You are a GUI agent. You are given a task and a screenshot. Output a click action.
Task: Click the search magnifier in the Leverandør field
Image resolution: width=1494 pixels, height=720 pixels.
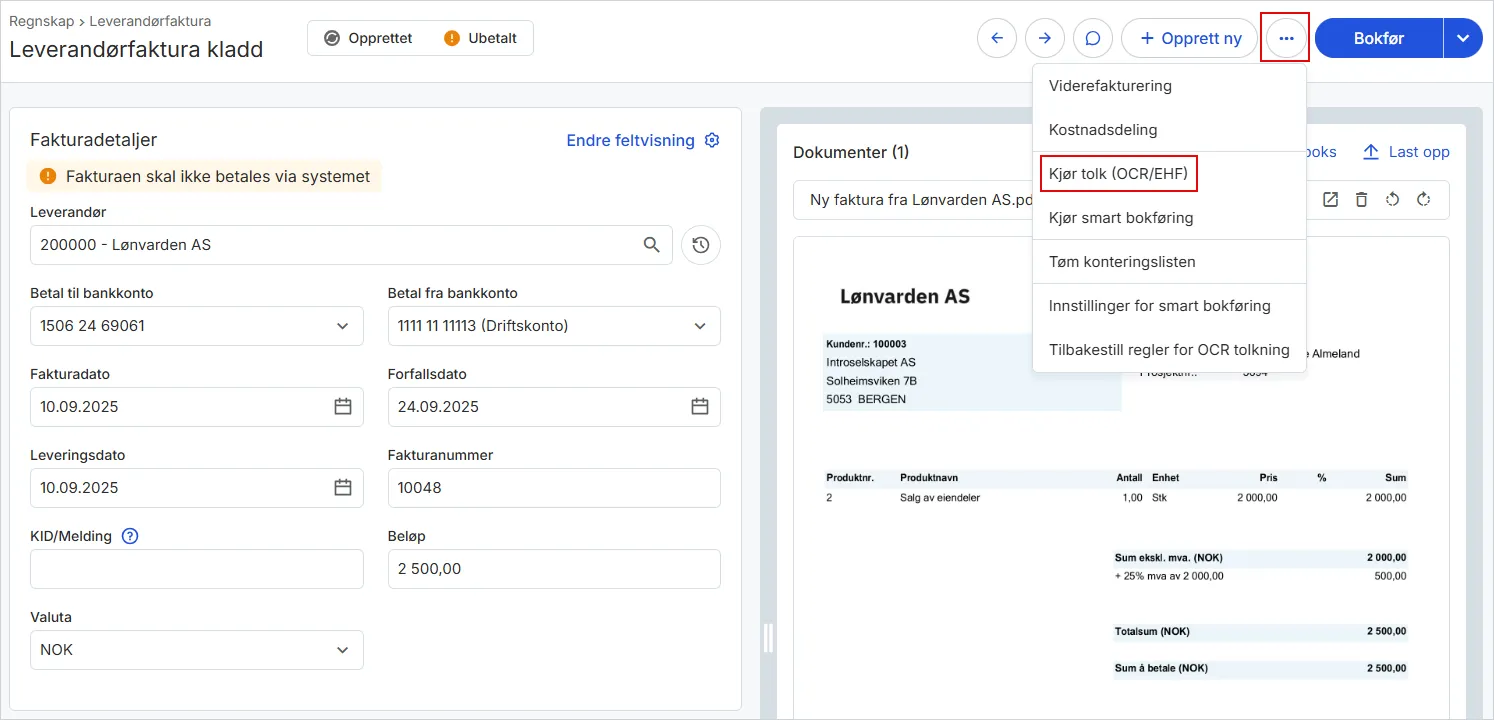[x=651, y=245]
